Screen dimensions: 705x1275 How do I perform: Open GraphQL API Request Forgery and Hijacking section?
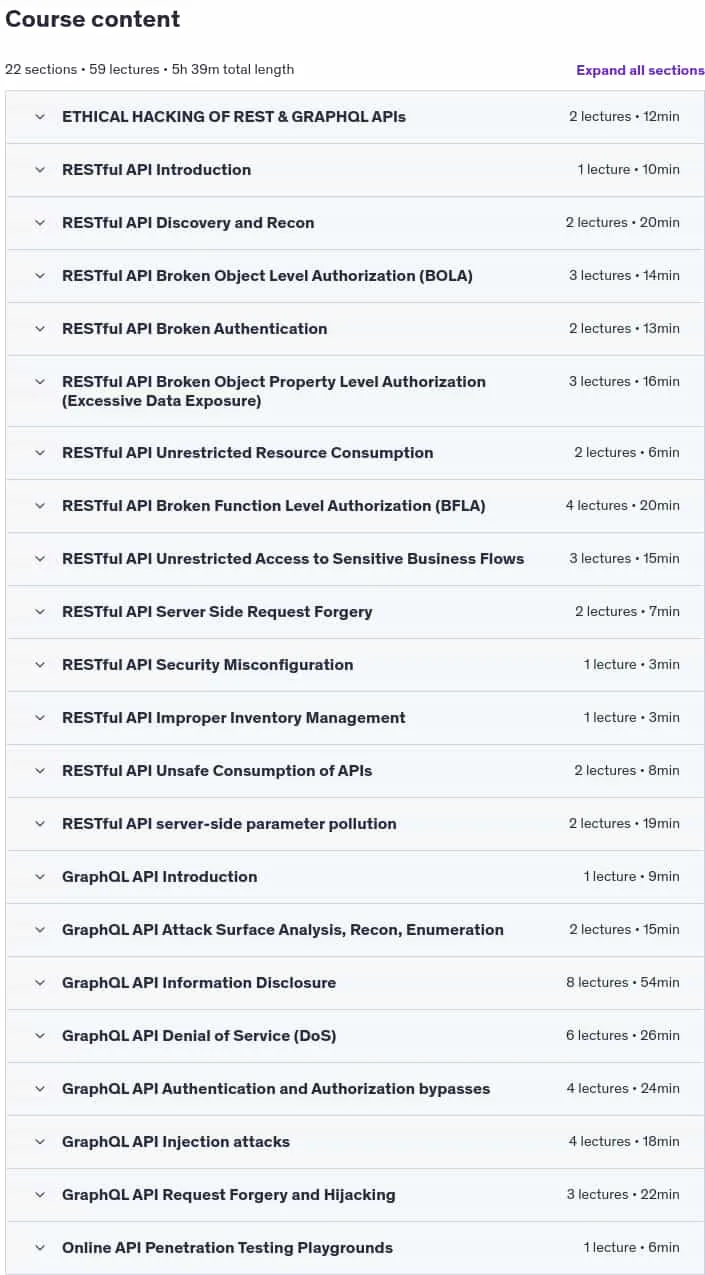coord(355,1195)
